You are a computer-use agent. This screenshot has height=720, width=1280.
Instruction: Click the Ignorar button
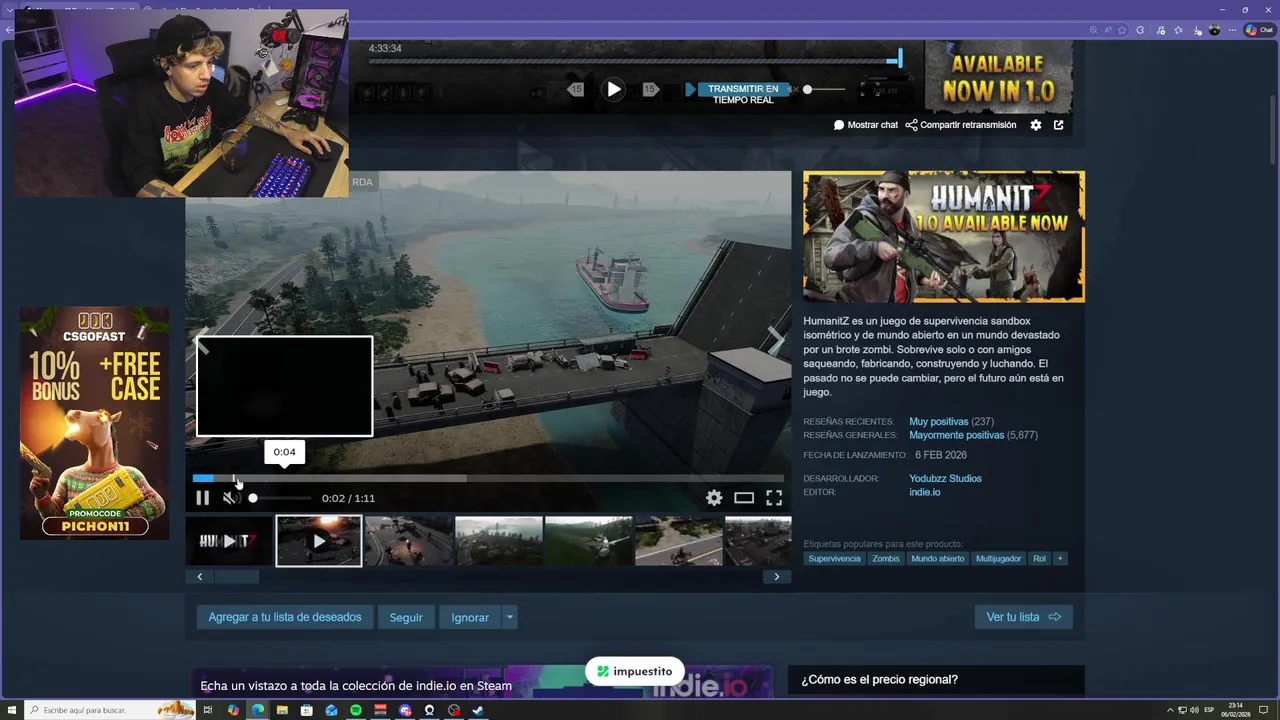click(470, 617)
